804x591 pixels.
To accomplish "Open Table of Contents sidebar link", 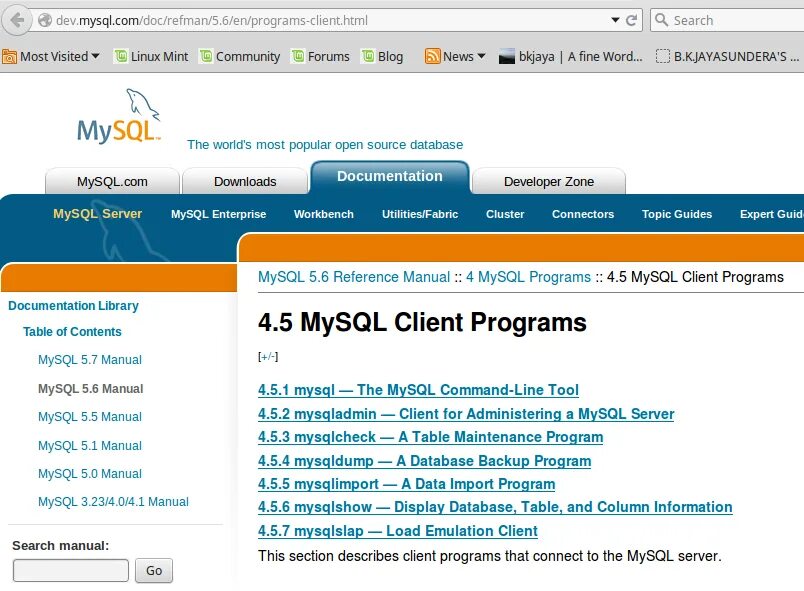I will coord(72,332).
